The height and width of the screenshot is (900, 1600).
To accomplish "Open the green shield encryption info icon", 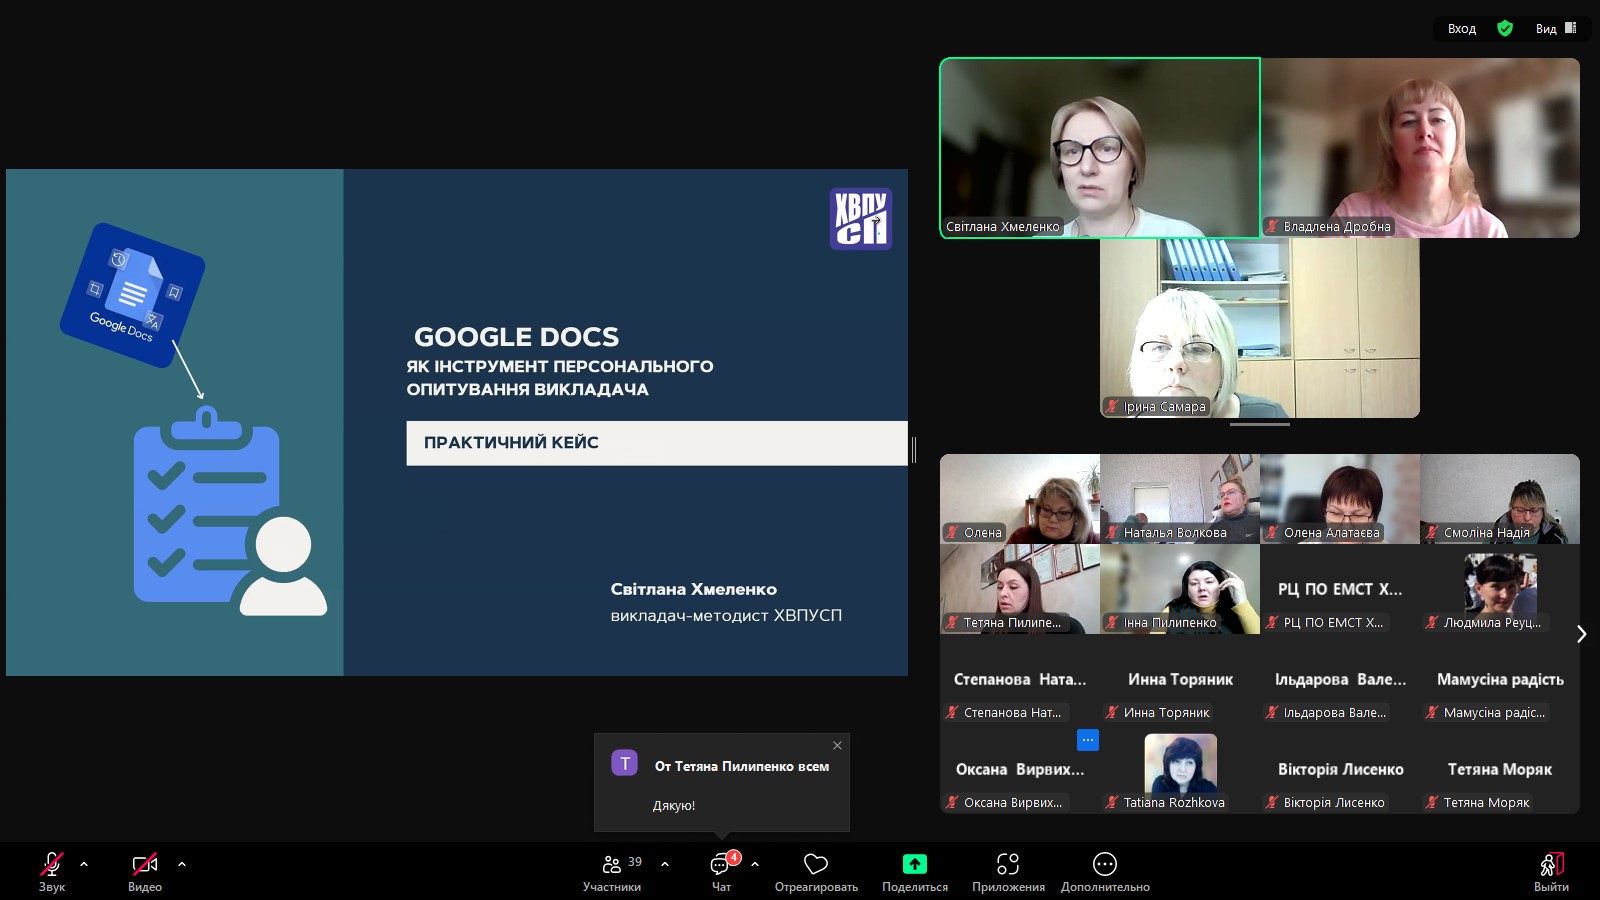I will (1505, 29).
